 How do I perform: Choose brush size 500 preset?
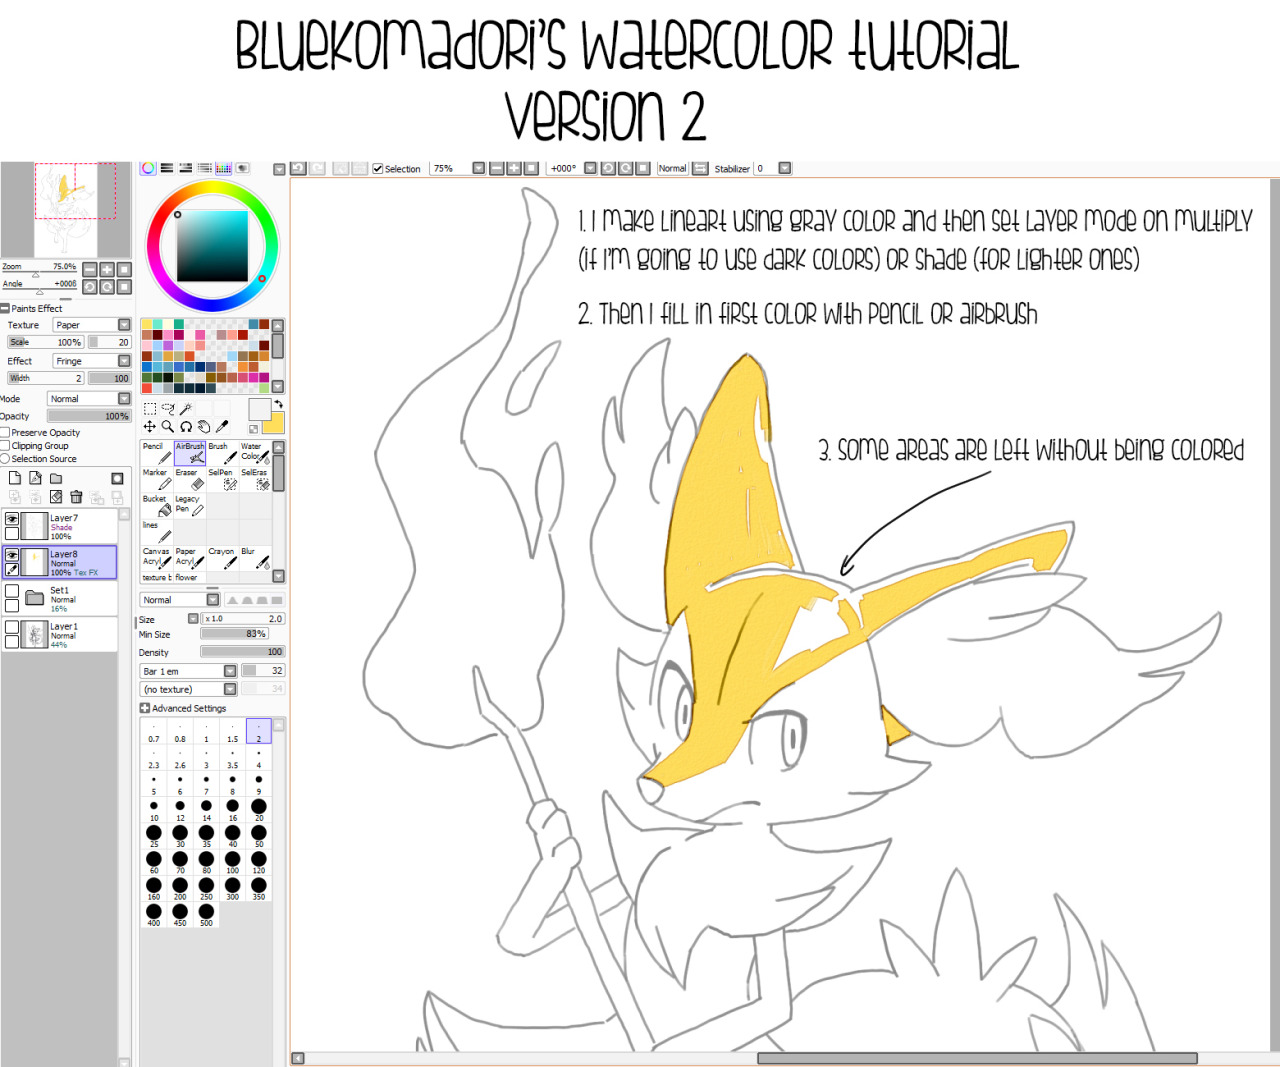[206, 915]
